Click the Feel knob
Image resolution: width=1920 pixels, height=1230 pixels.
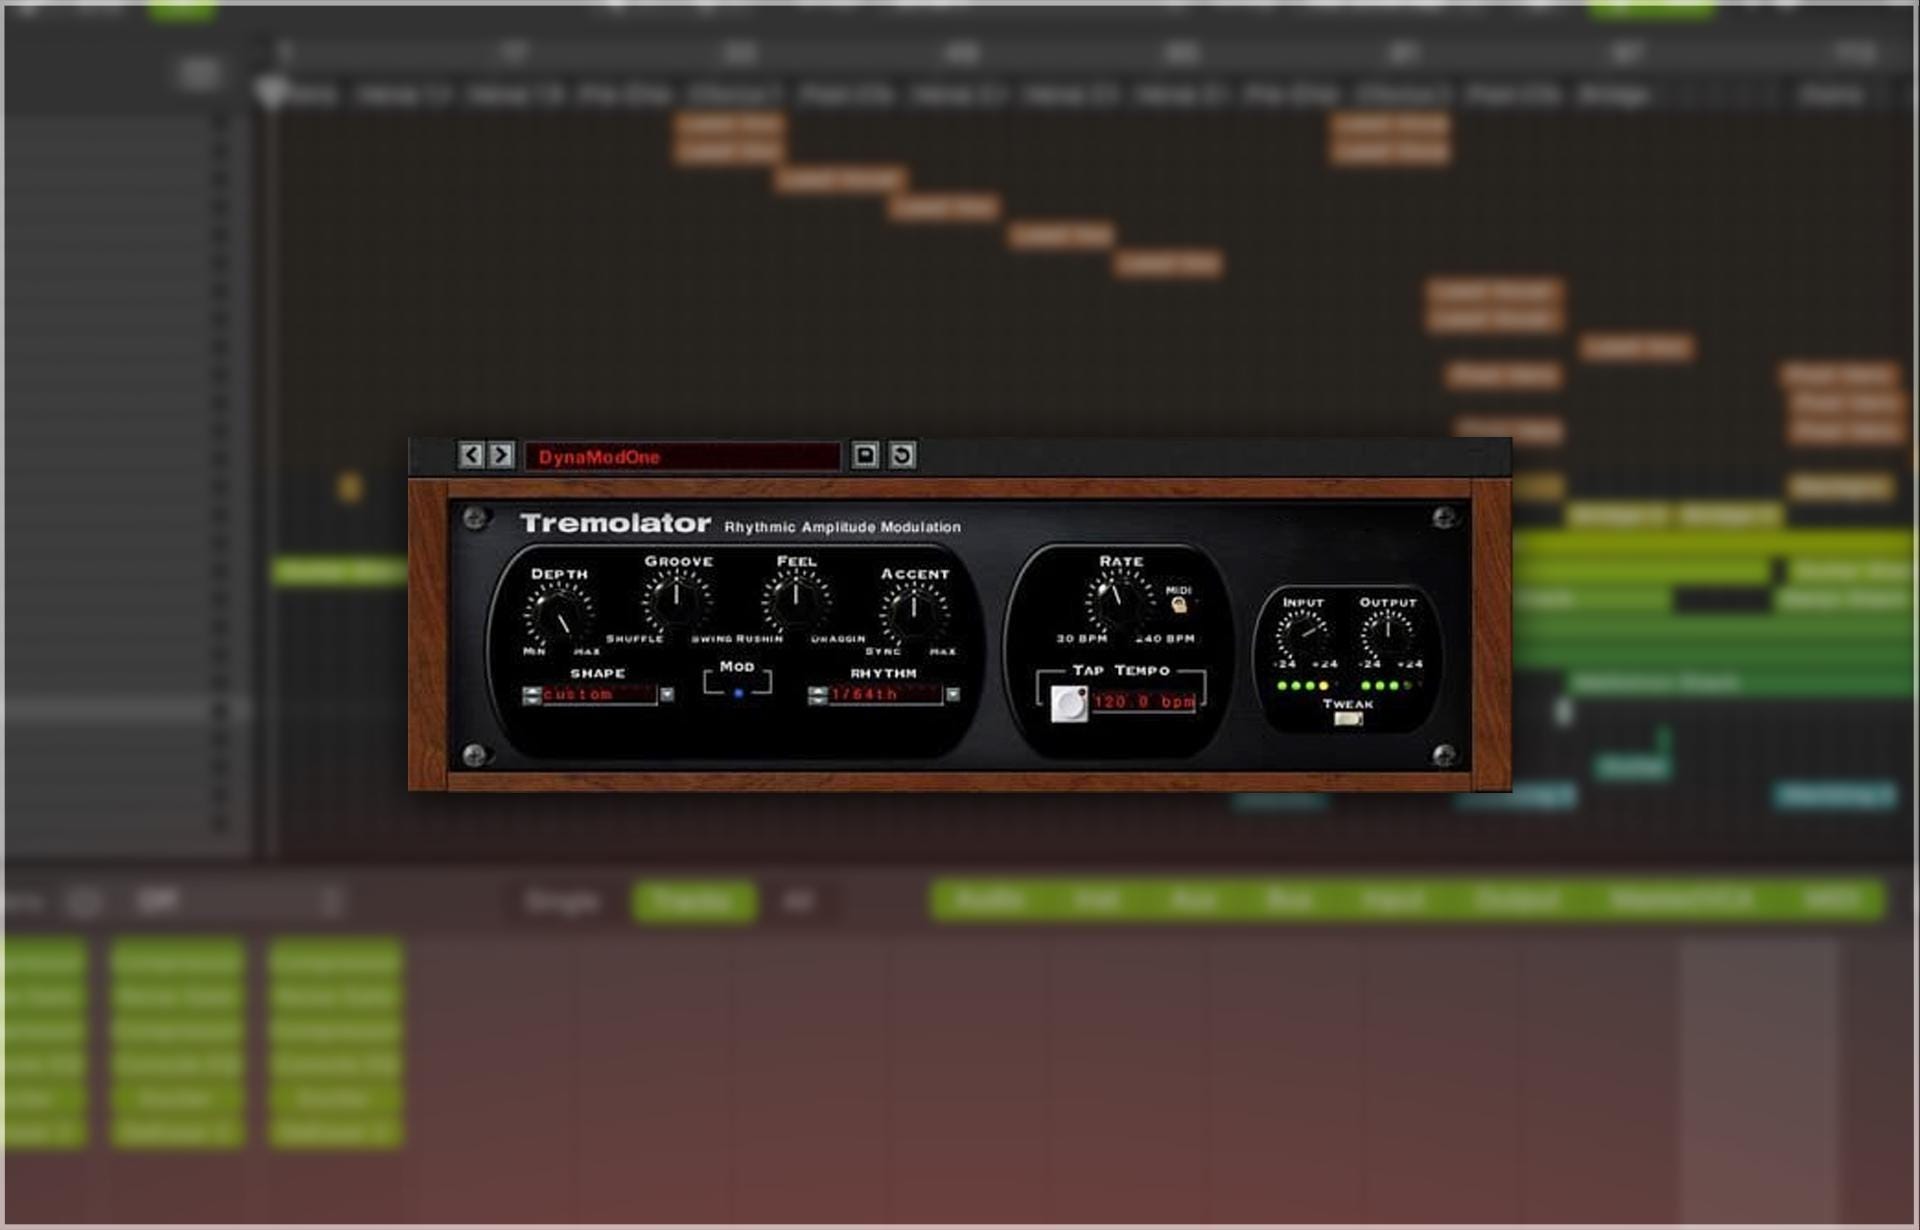[795, 601]
